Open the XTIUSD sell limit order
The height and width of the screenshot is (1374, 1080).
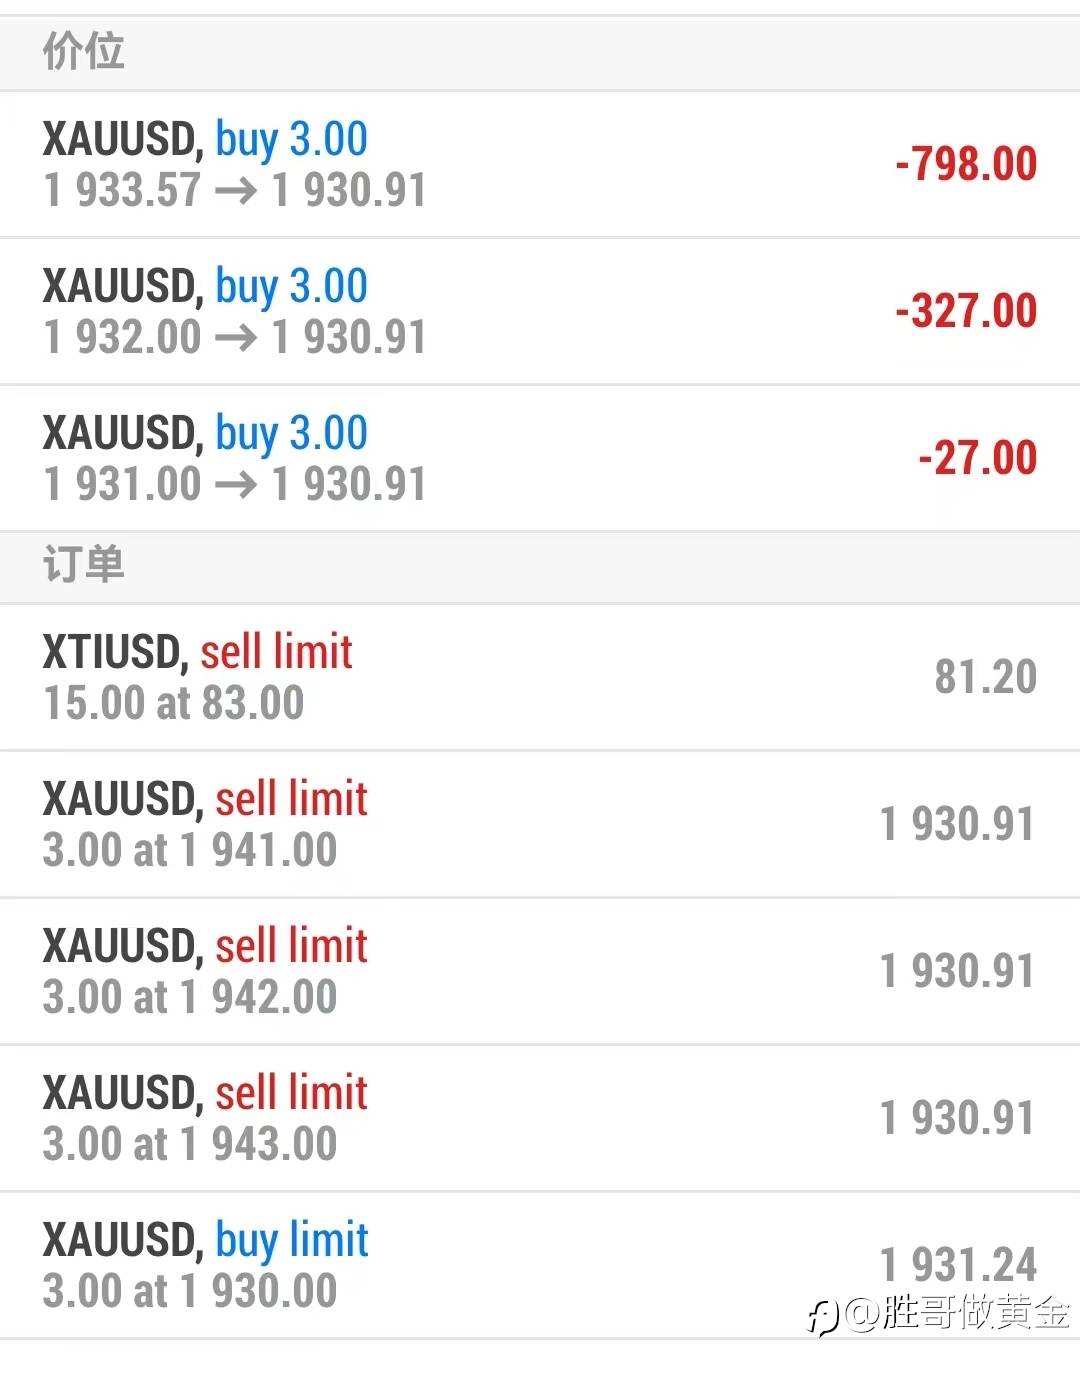pos(540,677)
